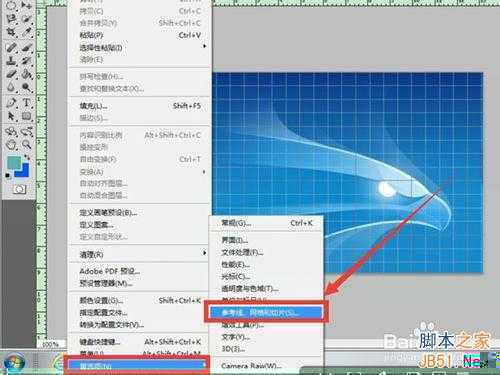Select the Eraser tool
The width and height of the screenshot is (500, 375).
[x=11, y=74]
